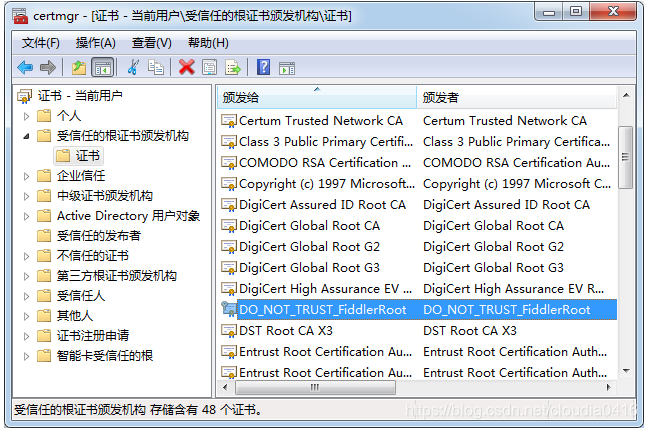Select the 证书注册申请 folder
Image resolution: width=648 pixels, height=429 pixels.
(x=83, y=335)
